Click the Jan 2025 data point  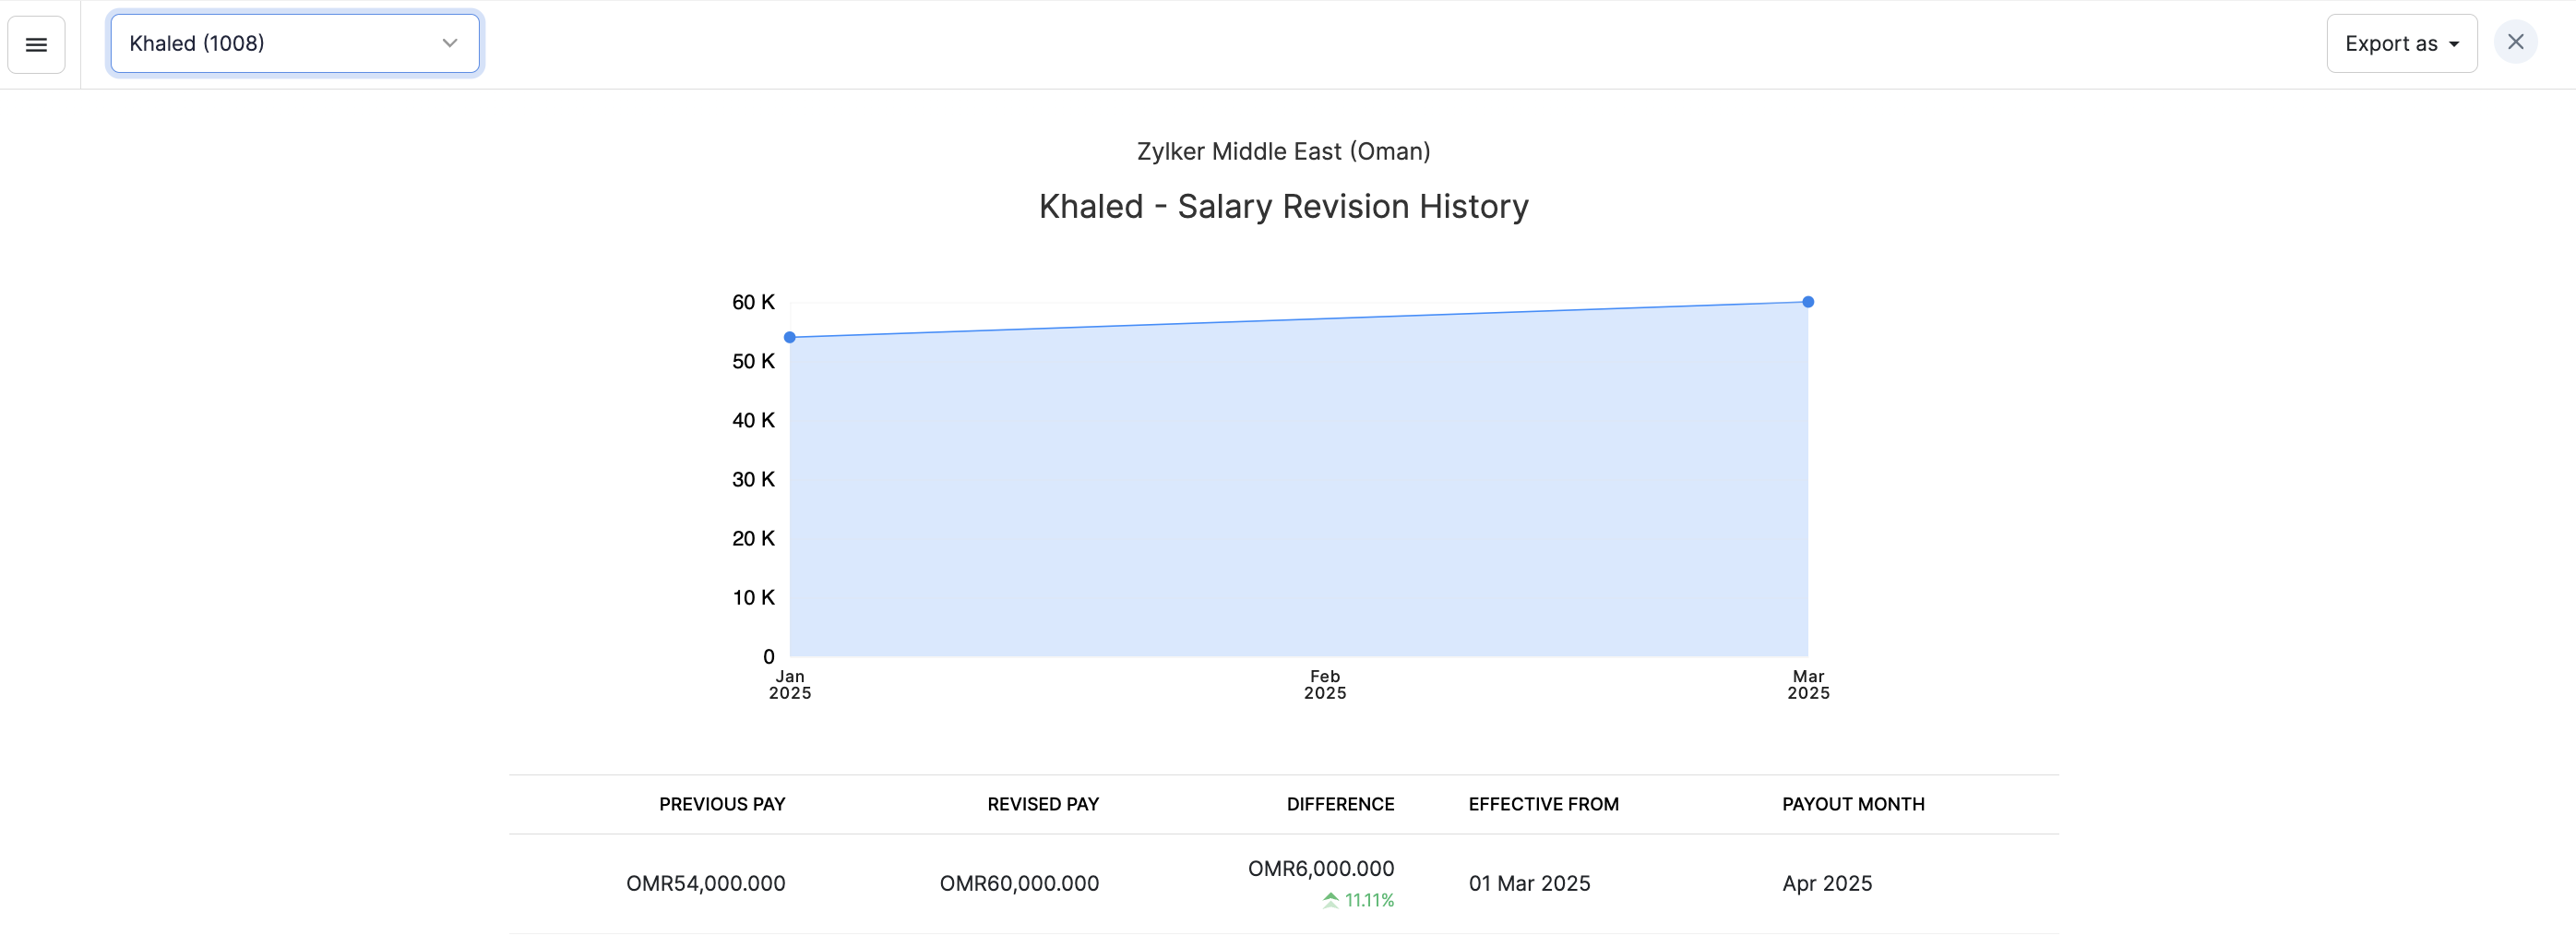pyautogui.click(x=790, y=337)
